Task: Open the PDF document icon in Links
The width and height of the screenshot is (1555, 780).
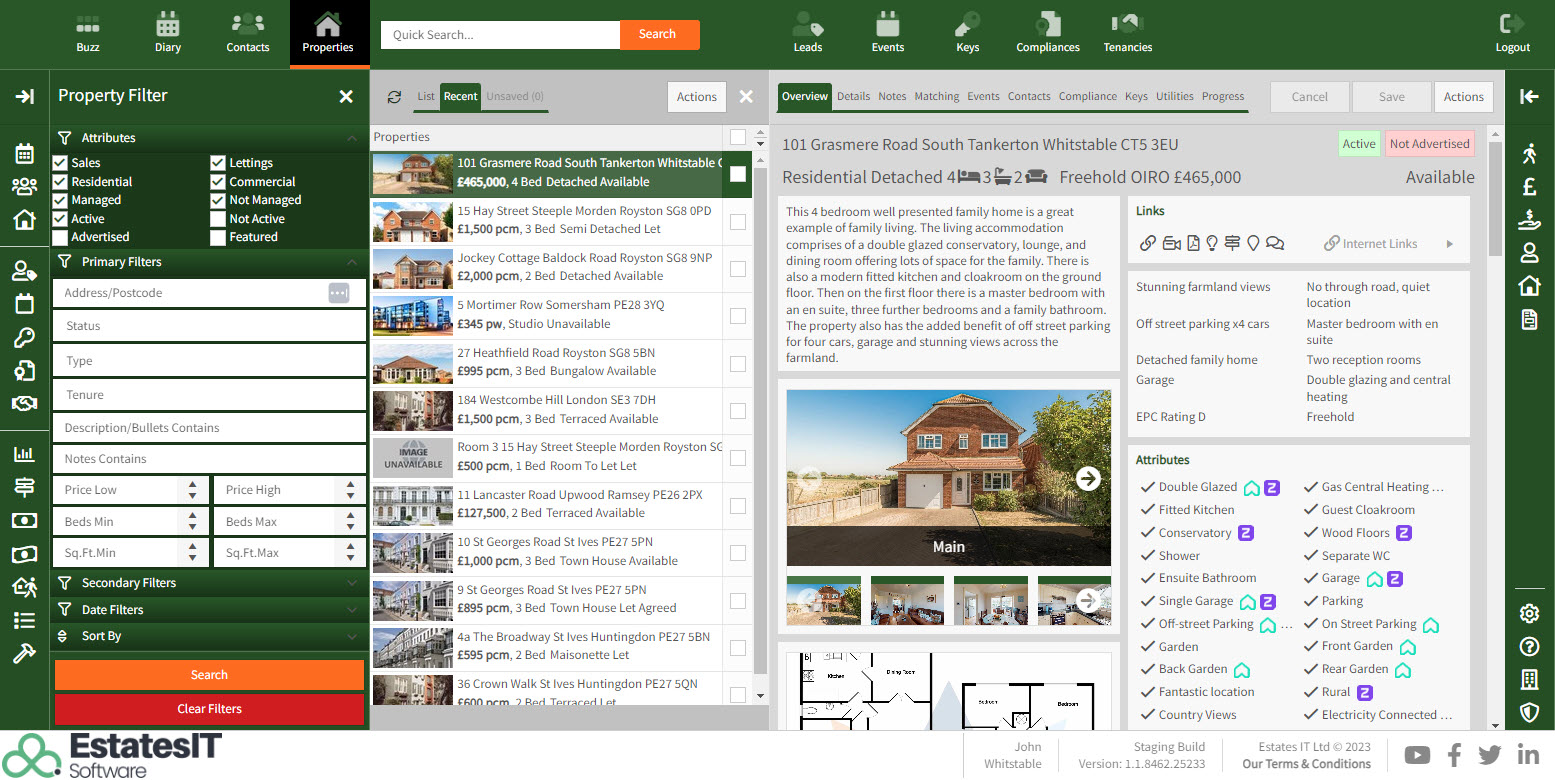Action: (1193, 243)
